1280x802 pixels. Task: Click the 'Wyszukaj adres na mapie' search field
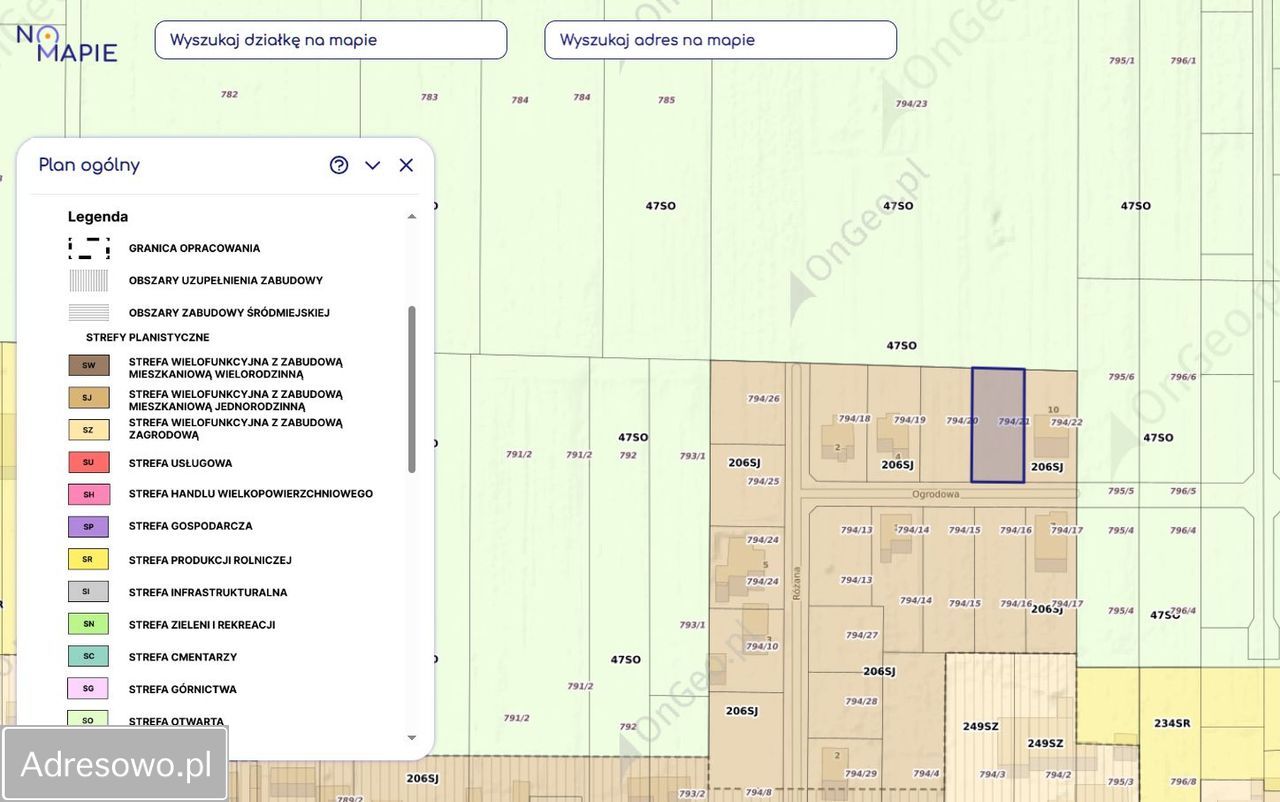[x=720, y=40]
